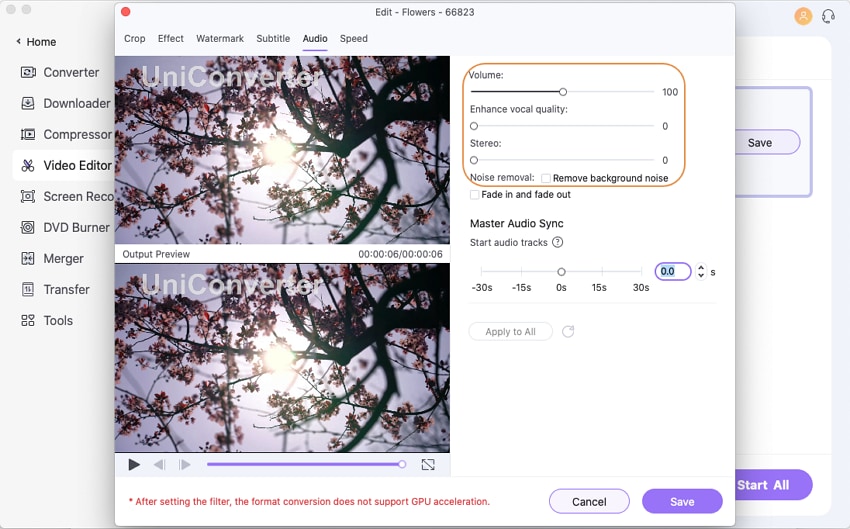
Task: Enable Fade in and fade out
Action: (474, 195)
